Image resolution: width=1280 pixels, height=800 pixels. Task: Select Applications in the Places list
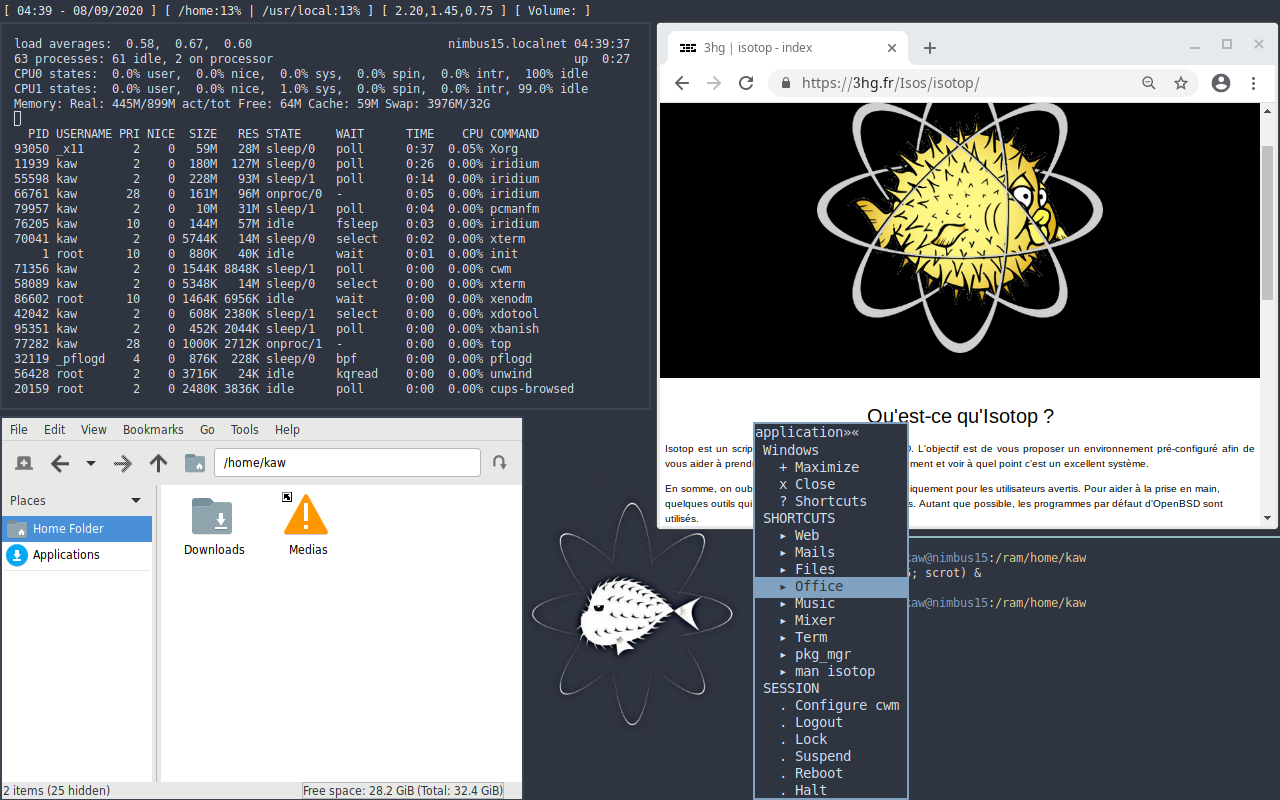[66, 555]
